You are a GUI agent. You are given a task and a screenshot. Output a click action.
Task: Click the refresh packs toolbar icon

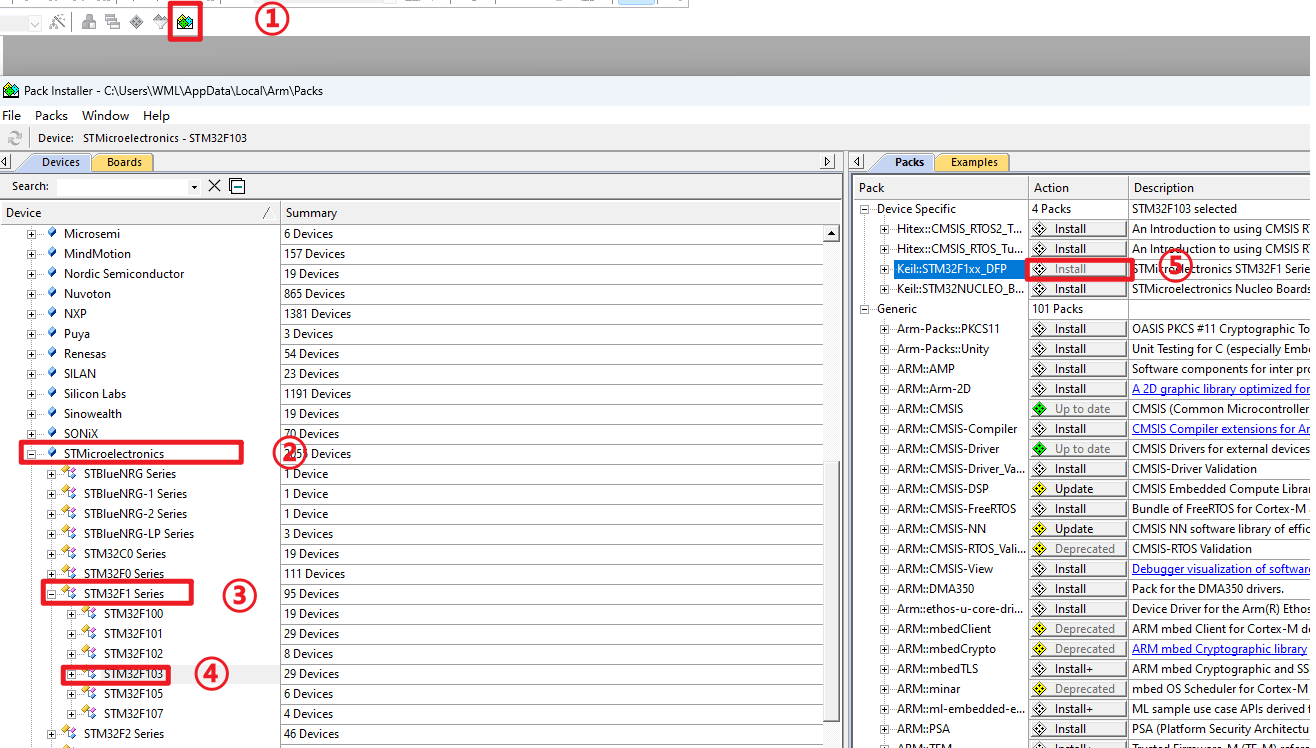(15, 138)
